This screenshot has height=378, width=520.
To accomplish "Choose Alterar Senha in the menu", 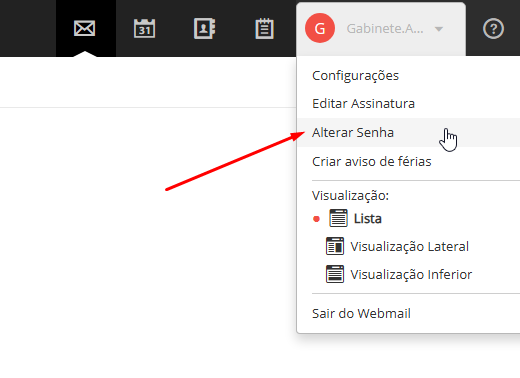I will [x=353, y=132].
